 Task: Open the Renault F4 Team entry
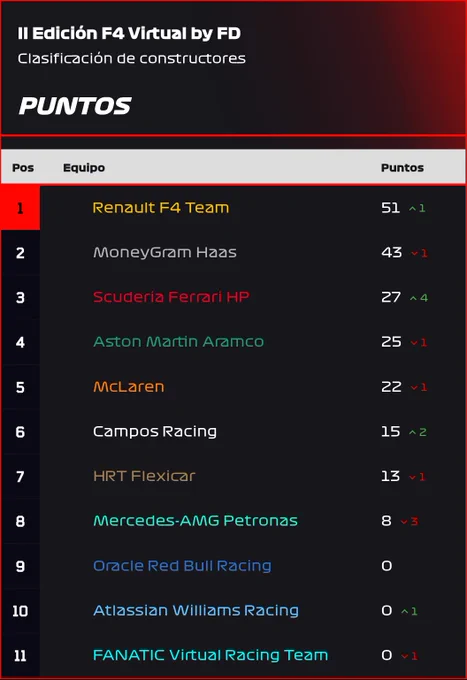161,208
